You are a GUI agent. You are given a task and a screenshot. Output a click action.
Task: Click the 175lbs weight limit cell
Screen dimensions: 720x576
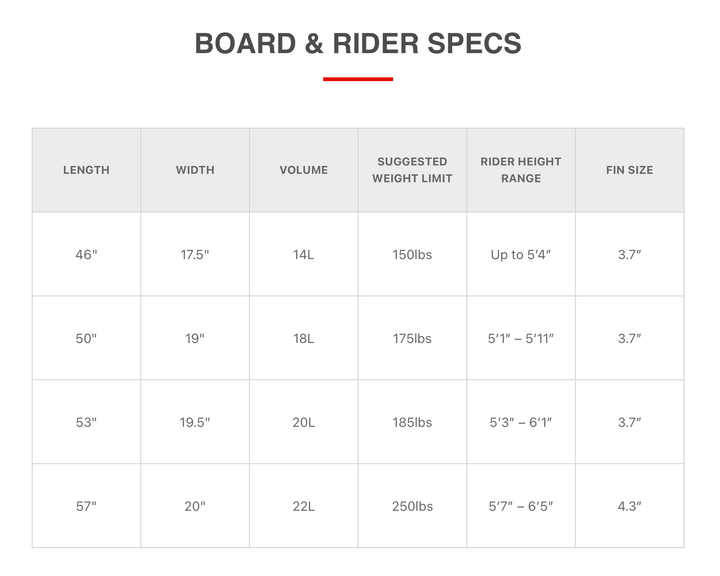pyautogui.click(x=412, y=339)
